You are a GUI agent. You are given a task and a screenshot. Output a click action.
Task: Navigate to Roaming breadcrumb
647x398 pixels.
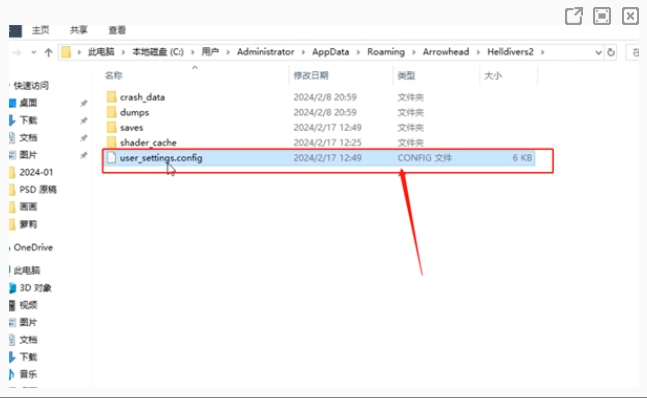coord(386,52)
